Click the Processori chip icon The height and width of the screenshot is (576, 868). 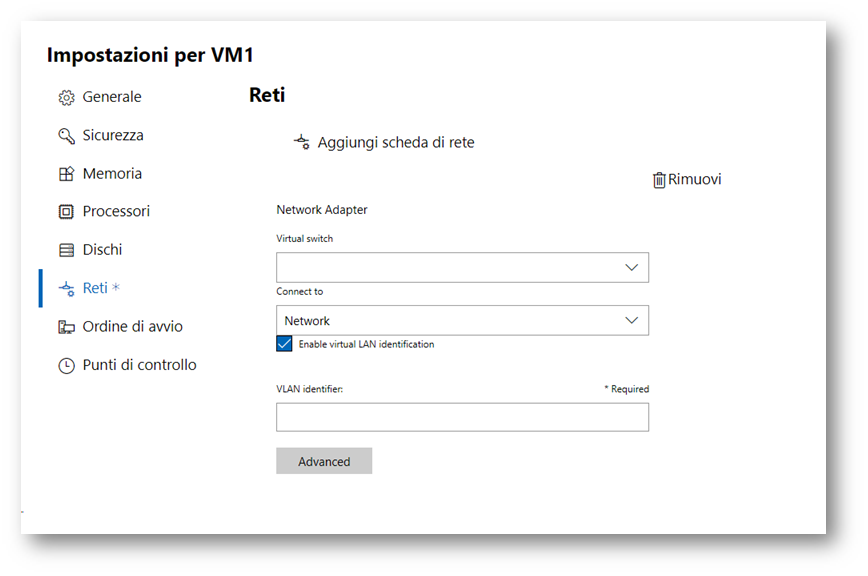(x=66, y=211)
